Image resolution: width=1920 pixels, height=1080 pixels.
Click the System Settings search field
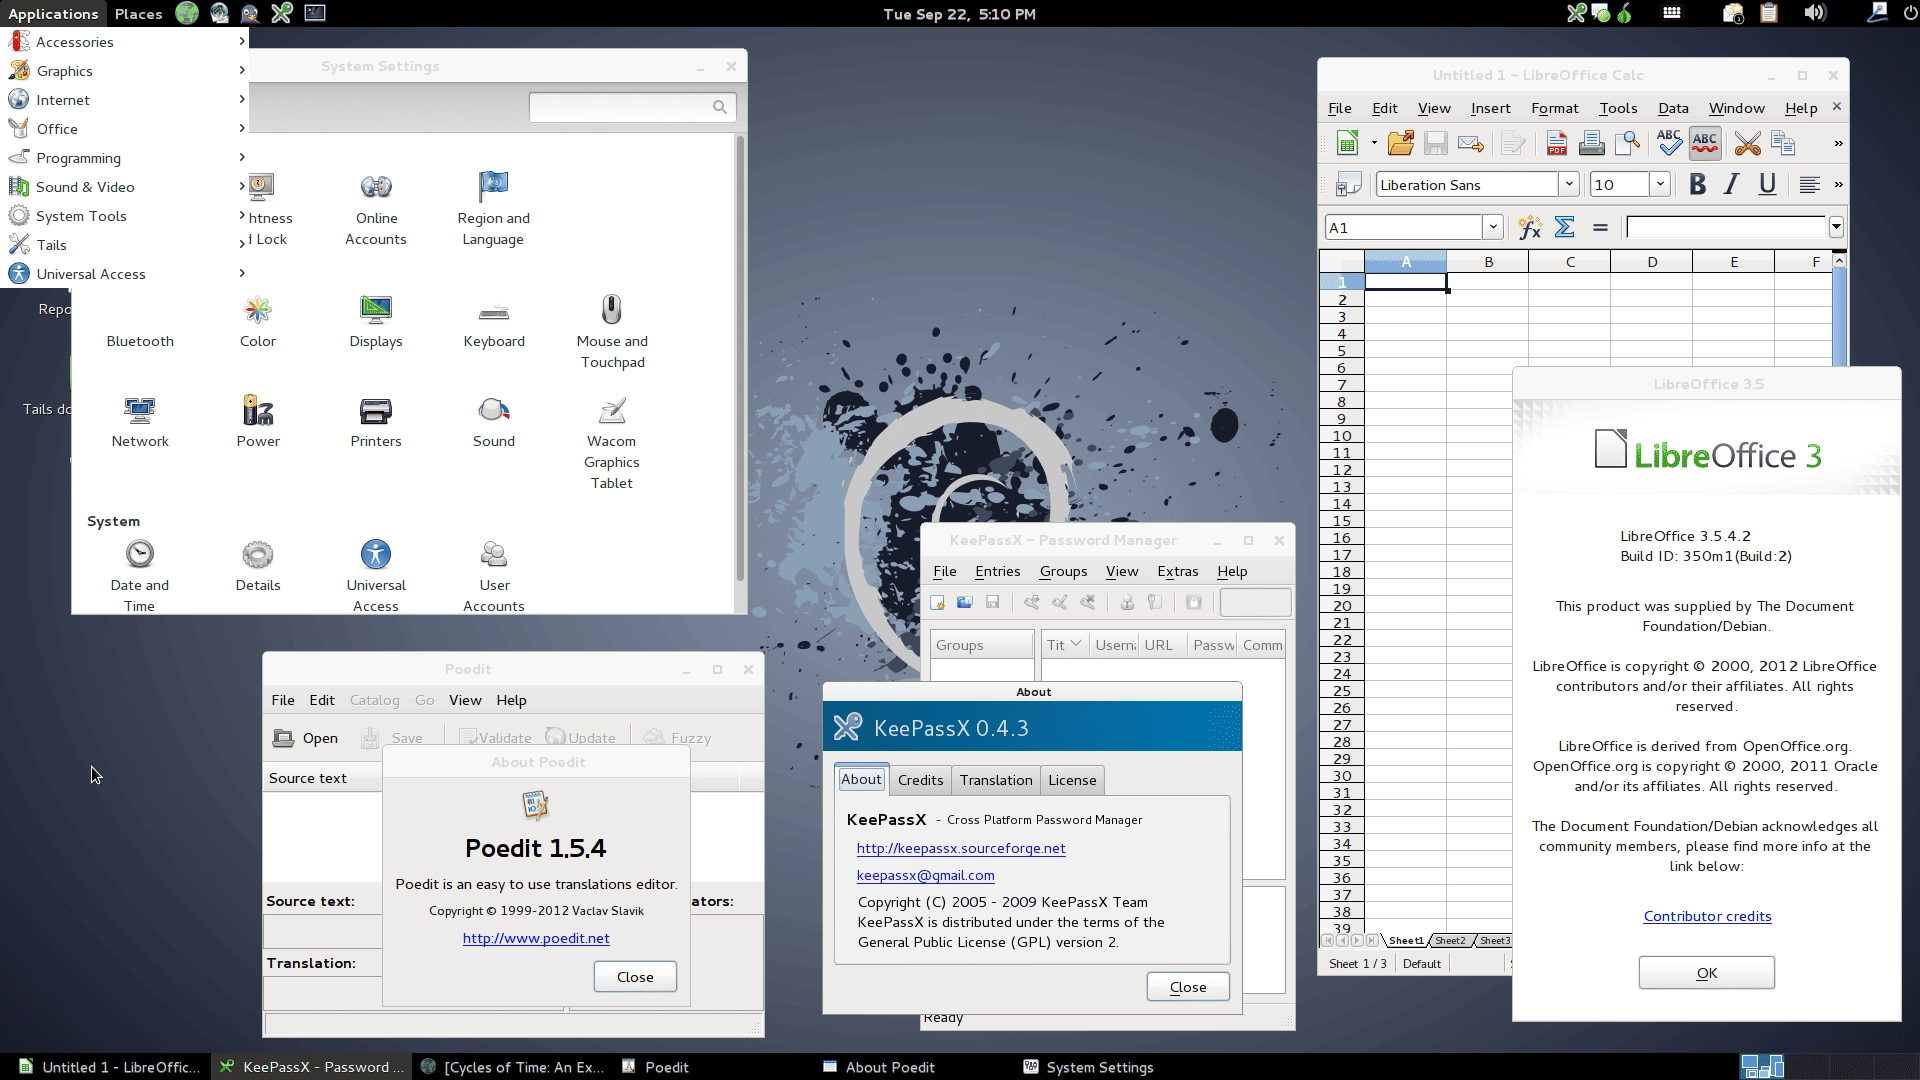(632, 107)
